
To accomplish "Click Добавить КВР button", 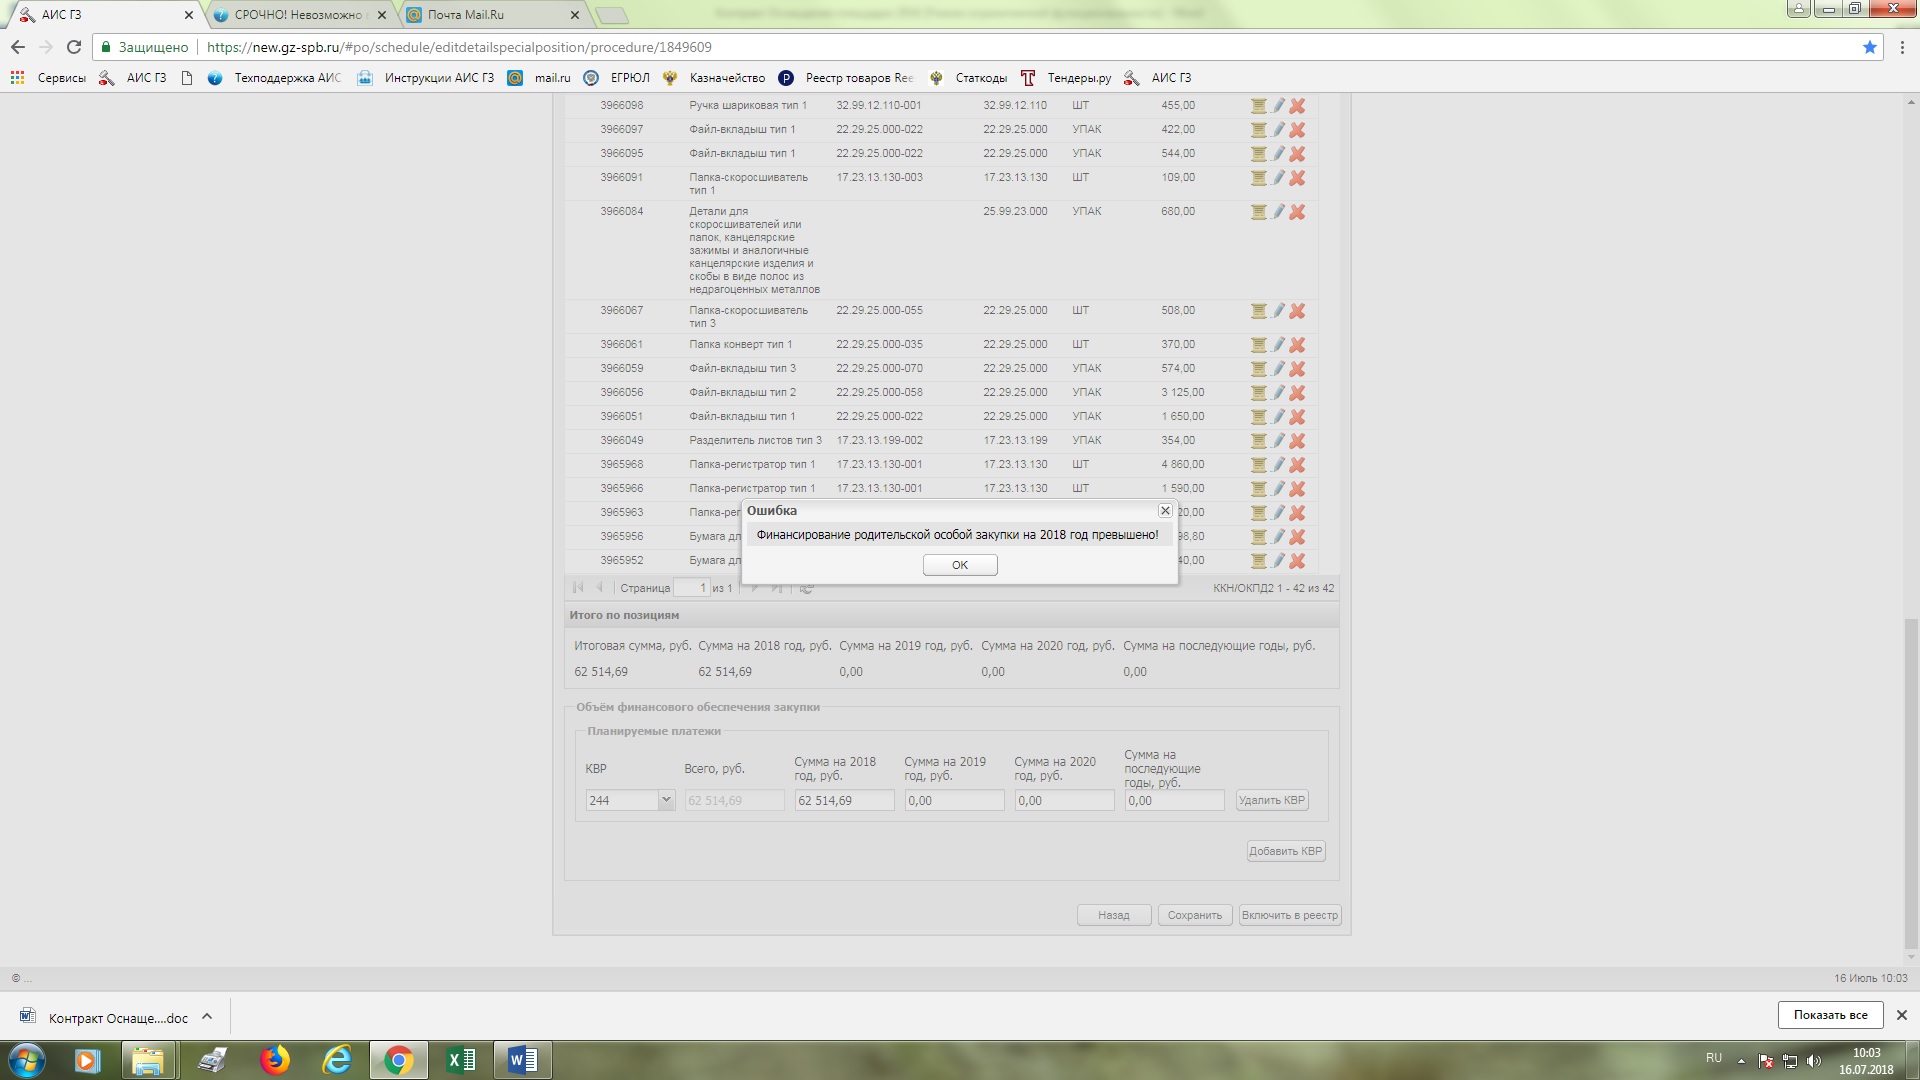I will coord(1285,851).
